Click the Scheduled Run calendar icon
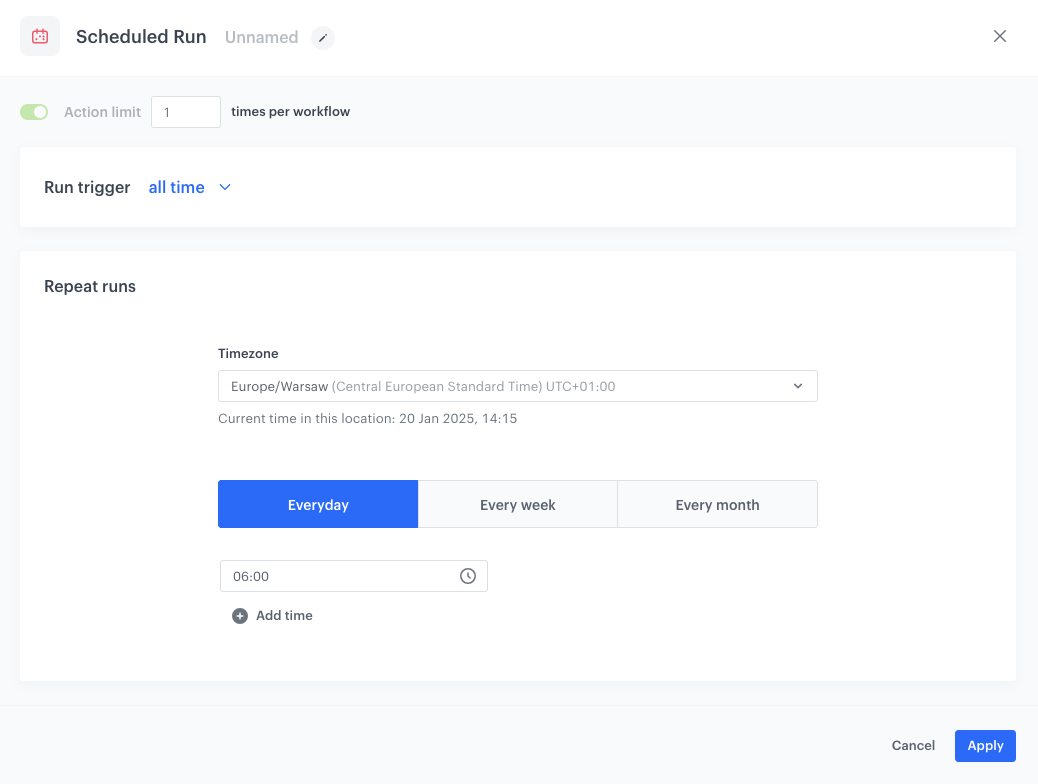The width and height of the screenshot is (1038, 784). pyautogui.click(x=40, y=37)
